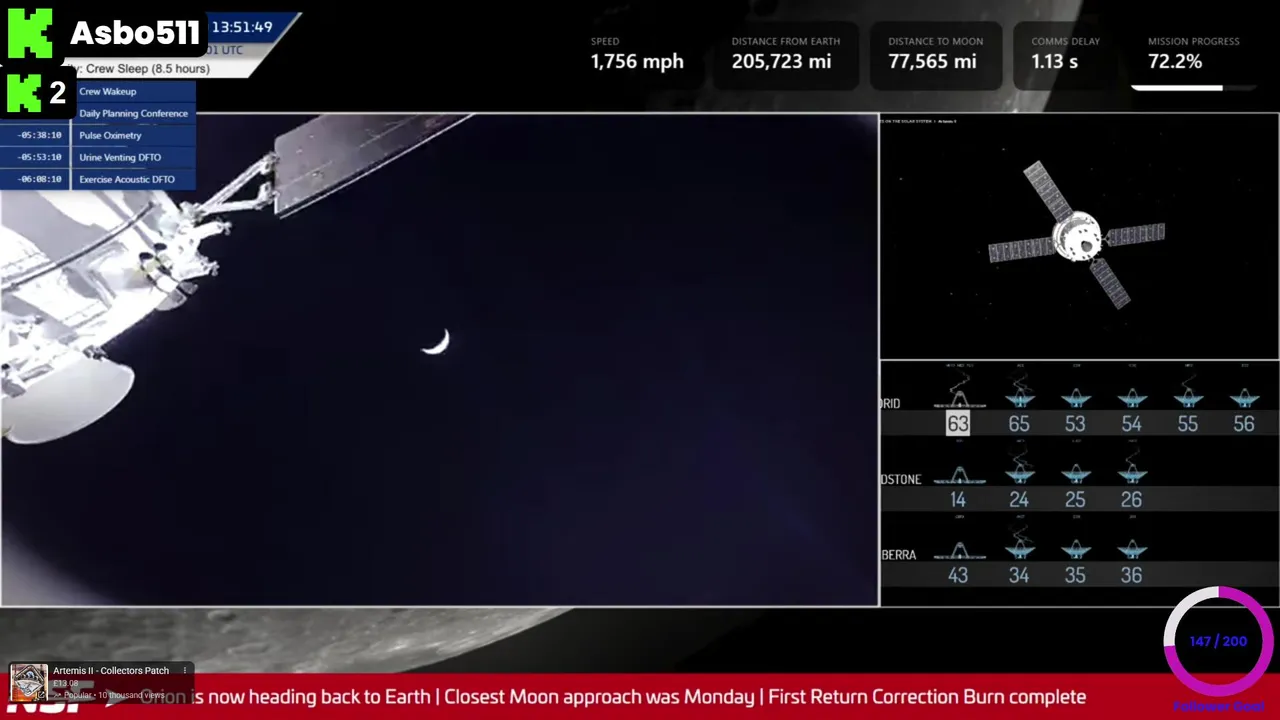Click the Kick logo beside Asbo511
The image size is (1280, 720).
(x=30, y=35)
